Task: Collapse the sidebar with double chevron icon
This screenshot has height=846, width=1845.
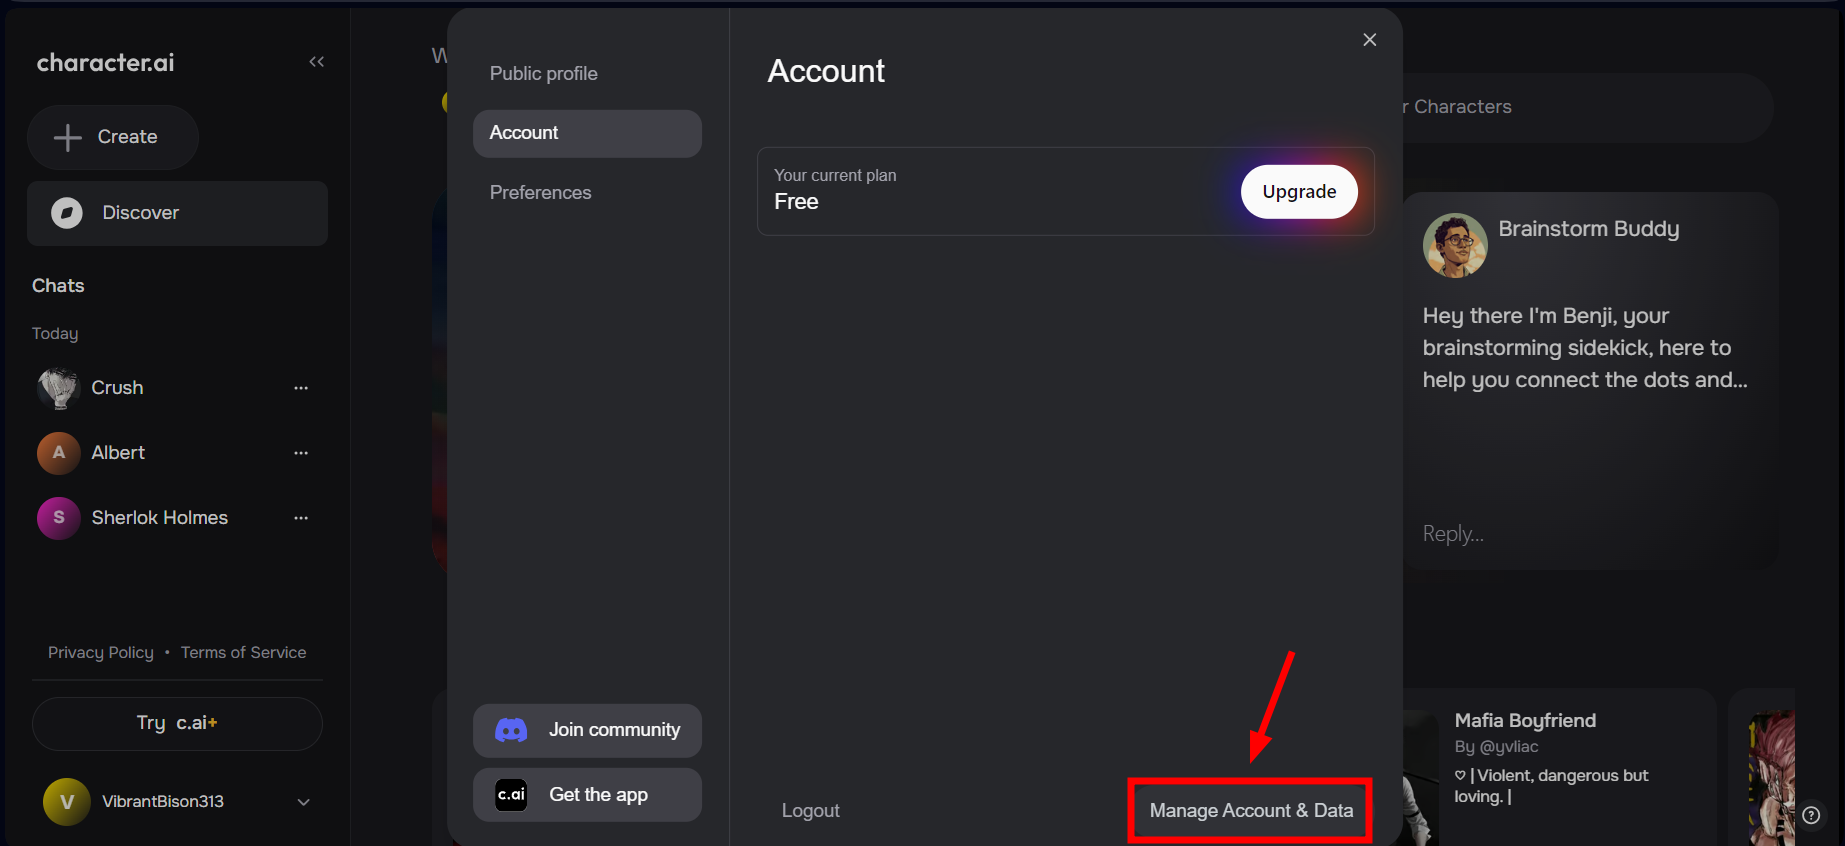Action: coord(317,62)
